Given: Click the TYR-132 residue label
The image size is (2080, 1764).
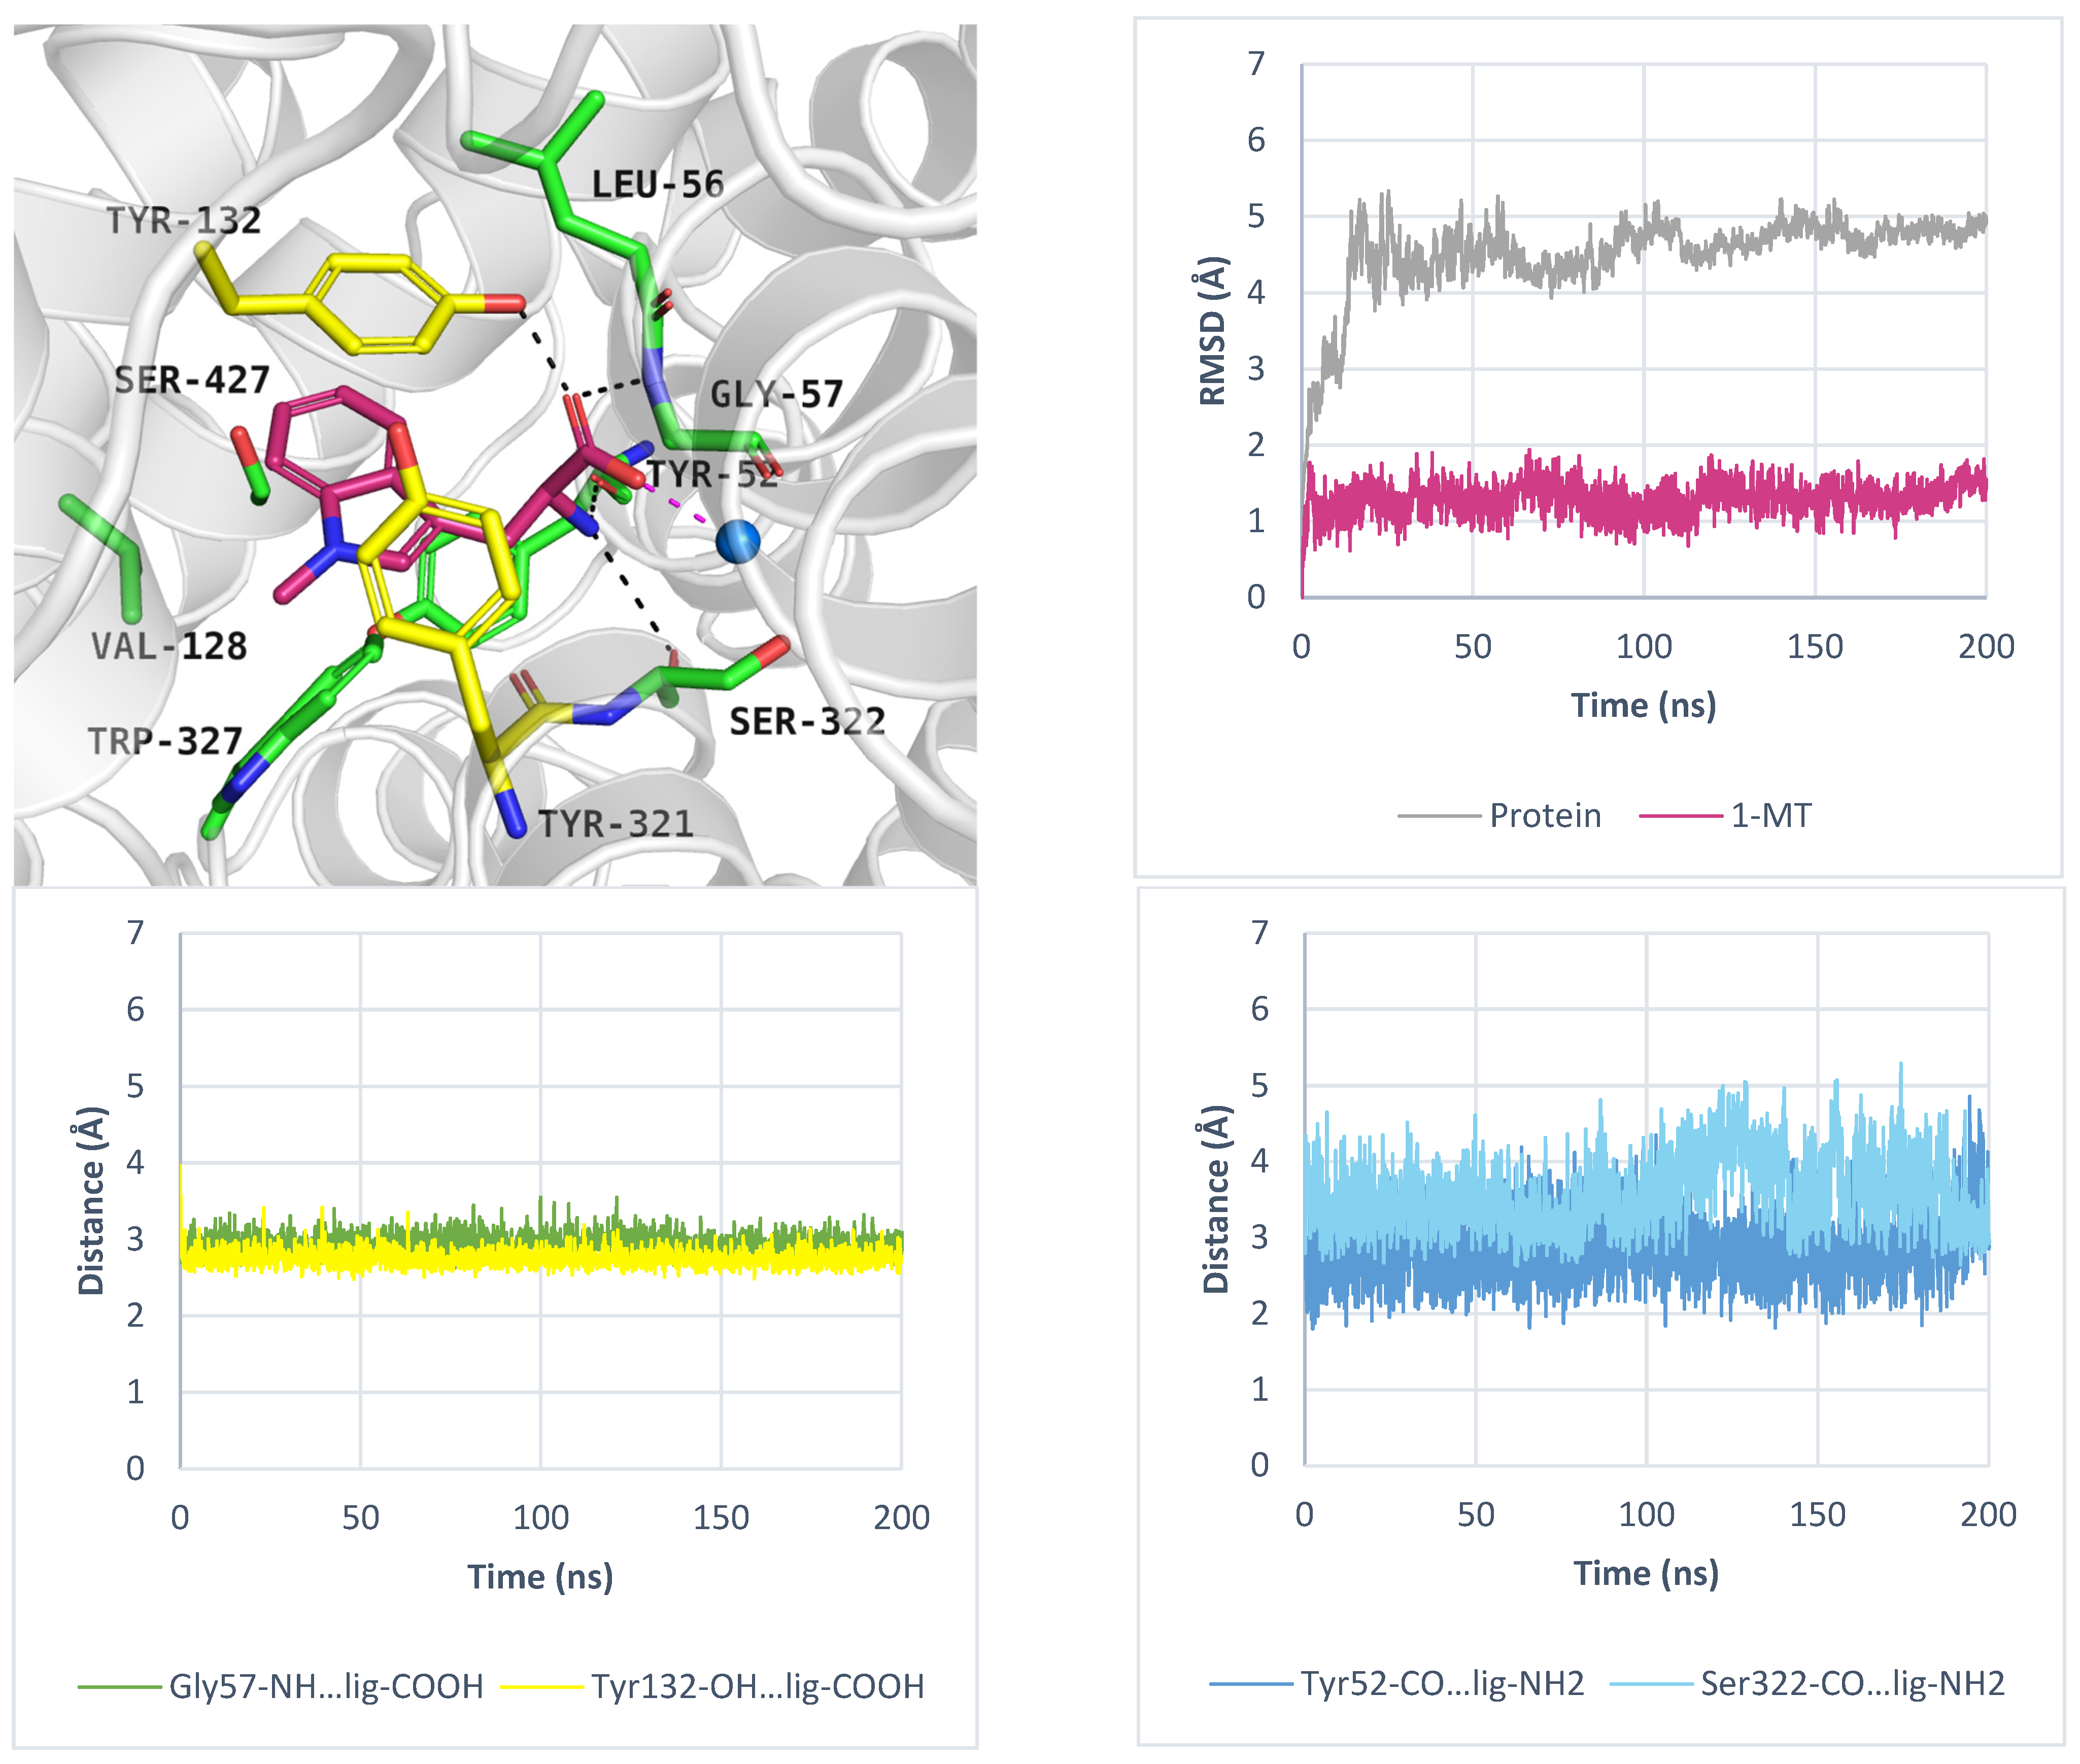Looking at the screenshot, I should point(183,220).
